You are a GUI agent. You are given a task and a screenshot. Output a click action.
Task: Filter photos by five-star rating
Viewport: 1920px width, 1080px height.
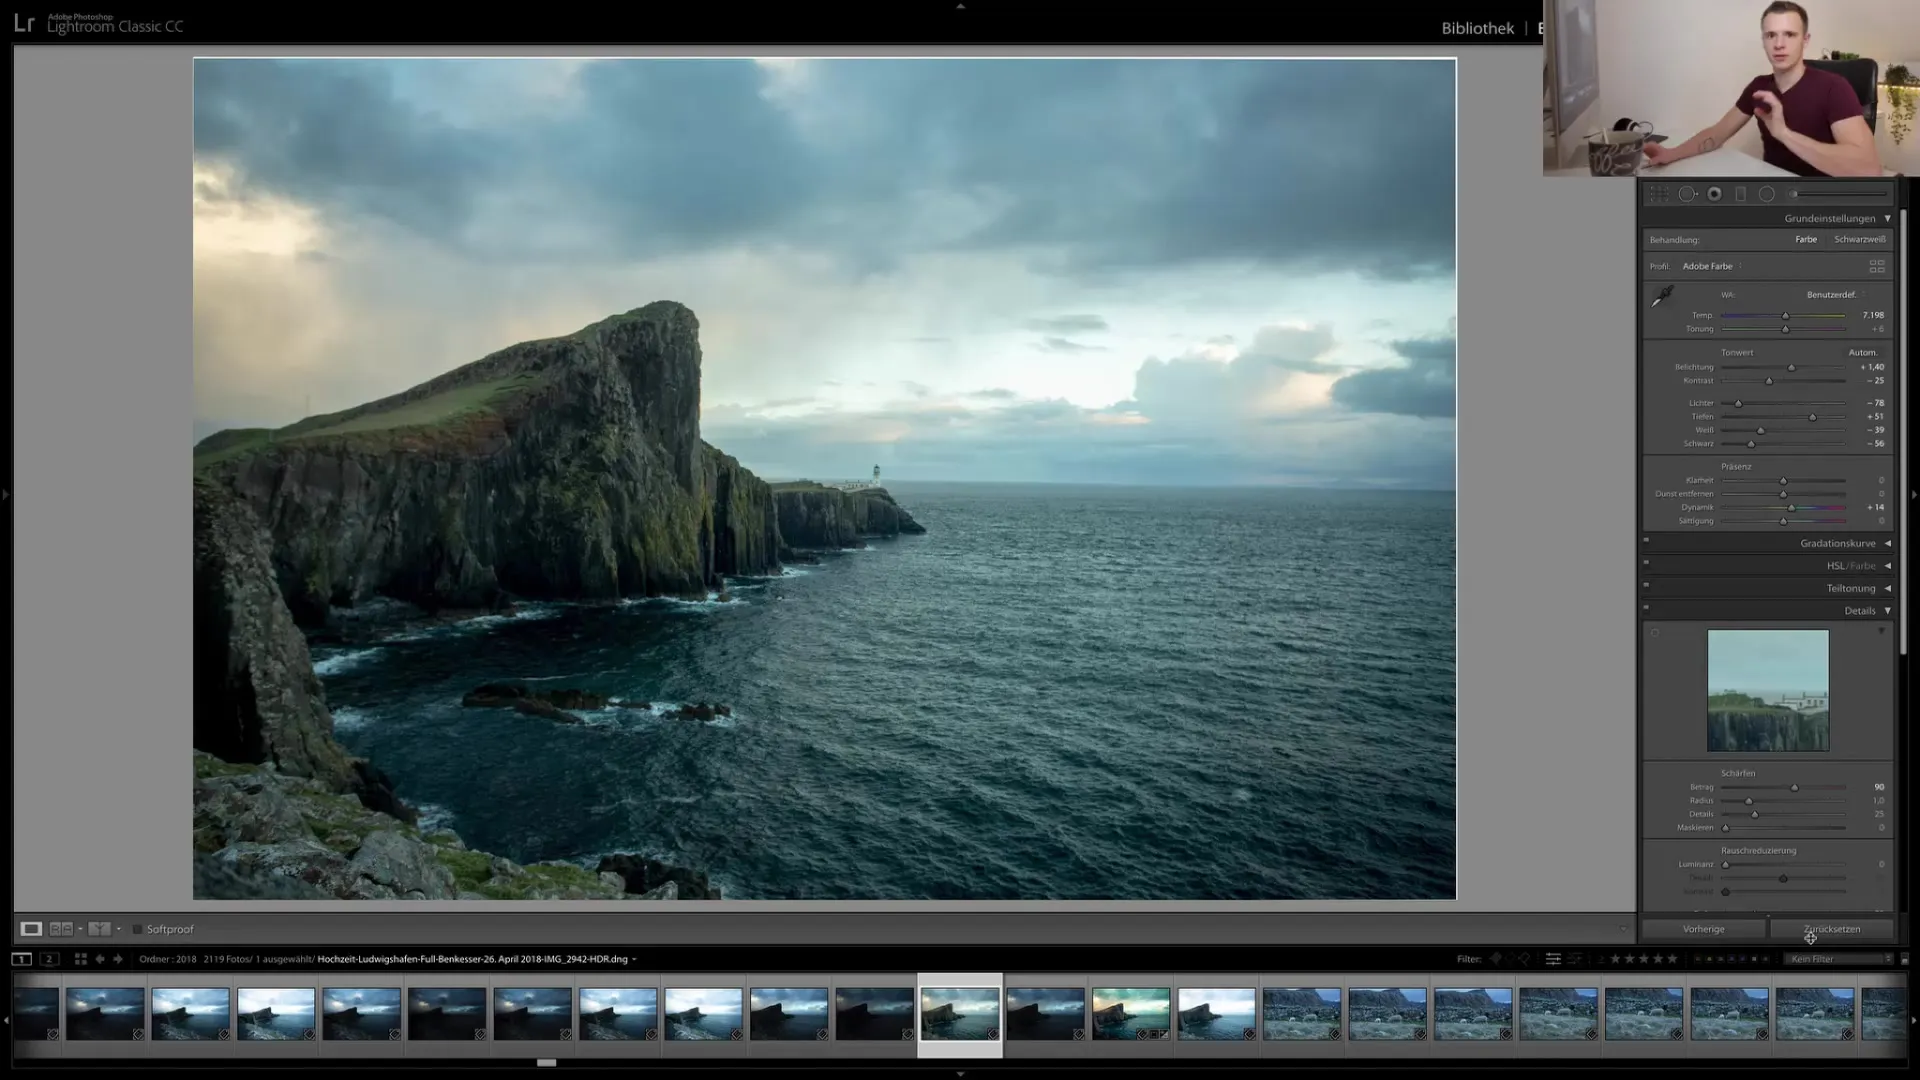click(x=1672, y=959)
